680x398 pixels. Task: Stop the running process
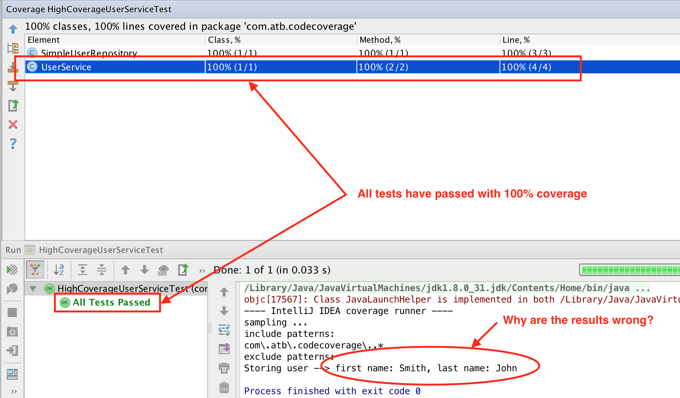12,312
